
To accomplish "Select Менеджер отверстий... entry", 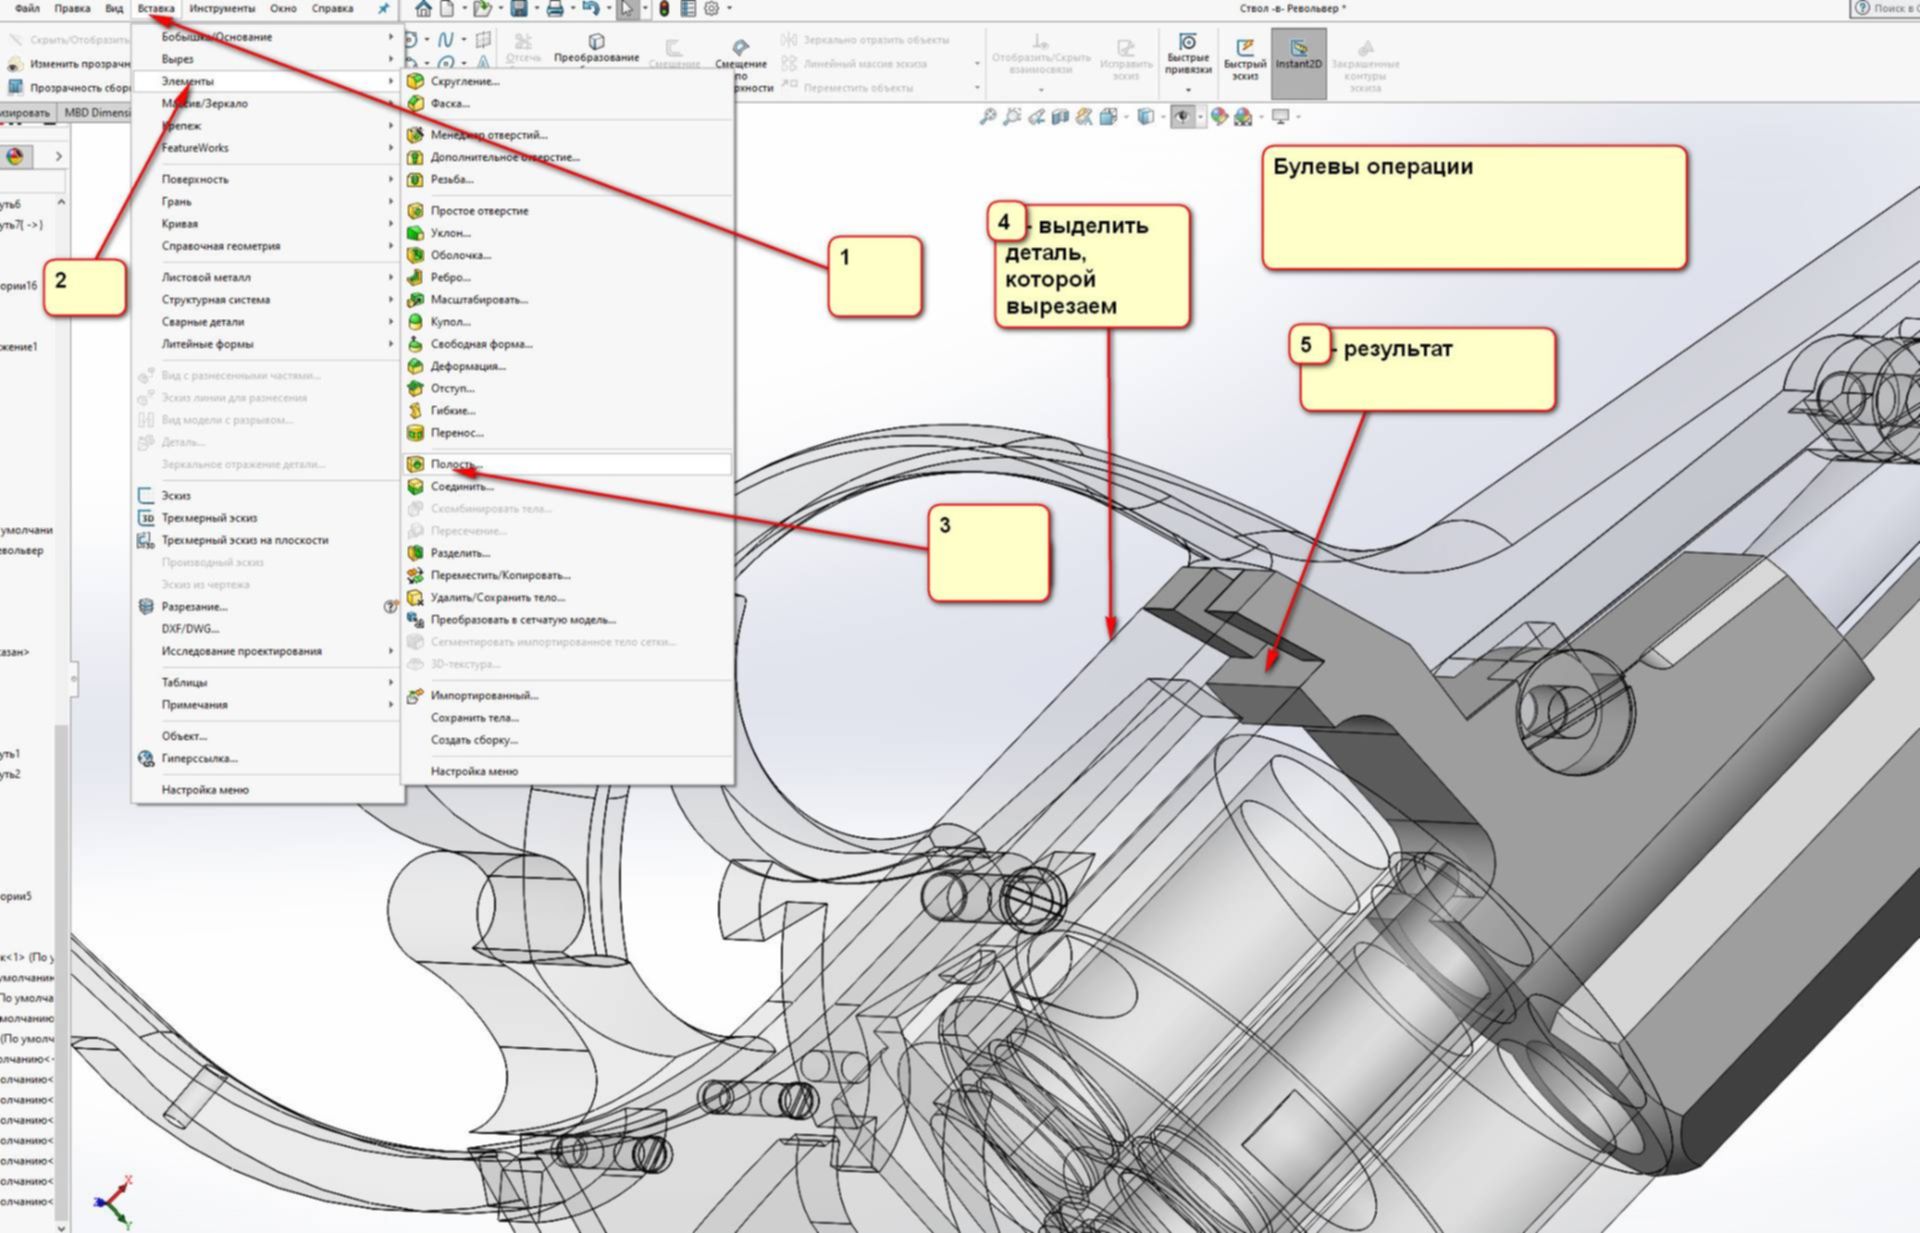I will [567, 135].
